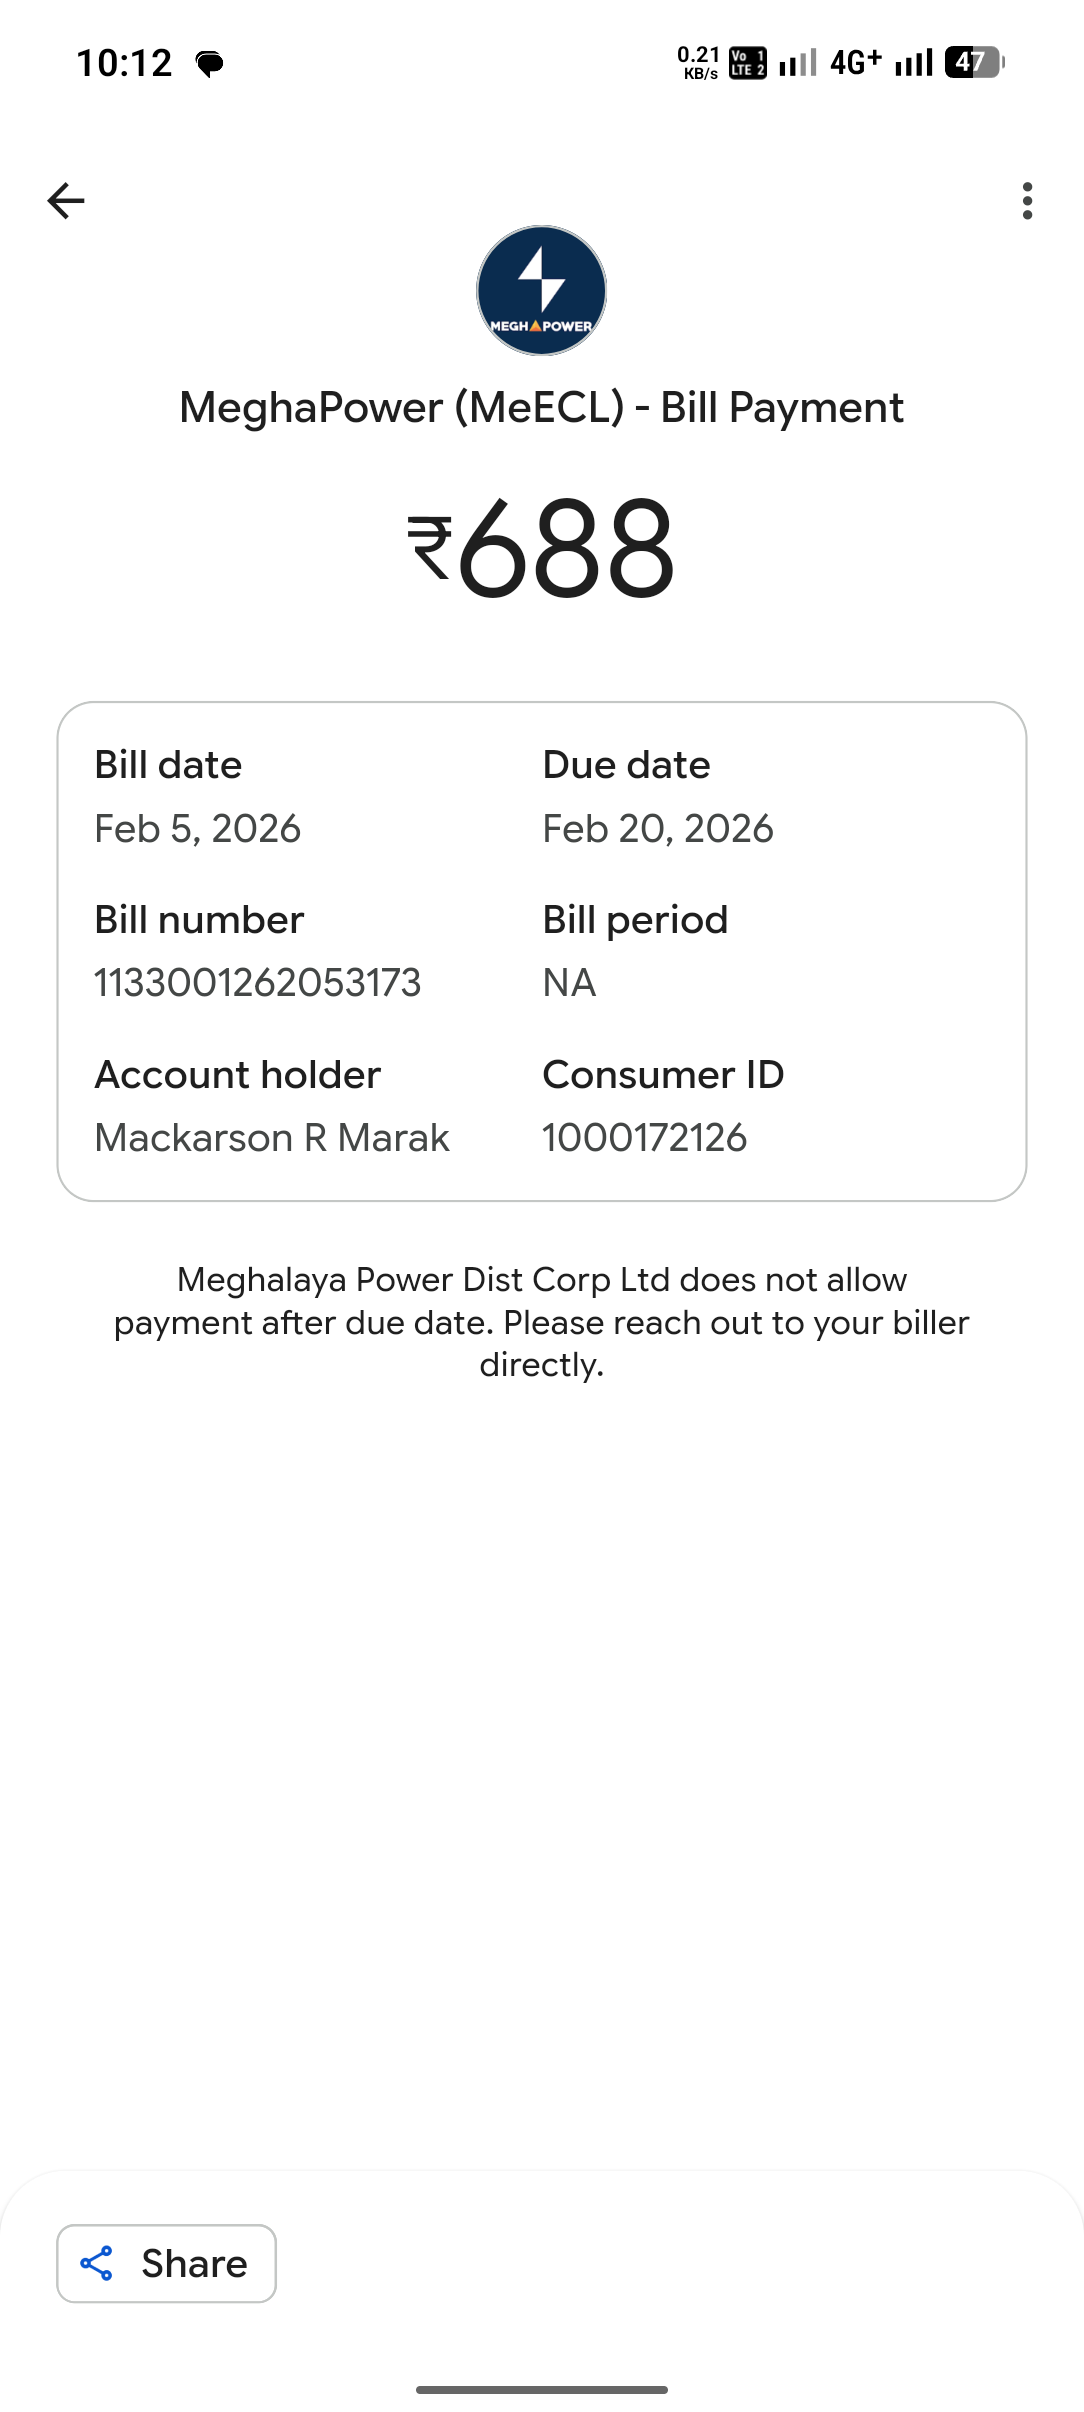This screenshot has height=2412, width=1084.
Task: Tap the battery indicator in status bar
Action: click(973, 63)
